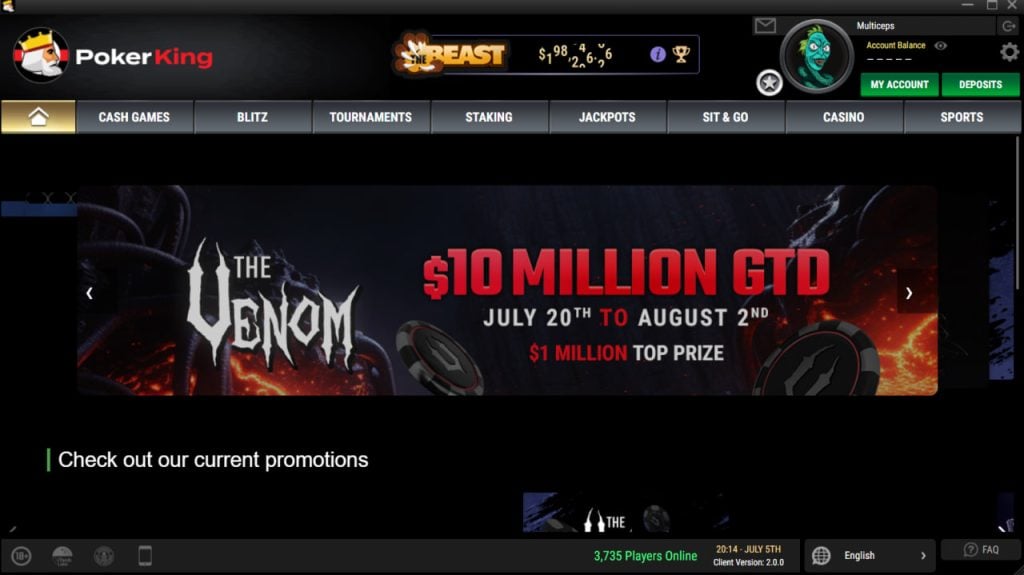This screenshot has height=575, width=1024.
Task: Click the My Account button
Action: pos(899,84)
